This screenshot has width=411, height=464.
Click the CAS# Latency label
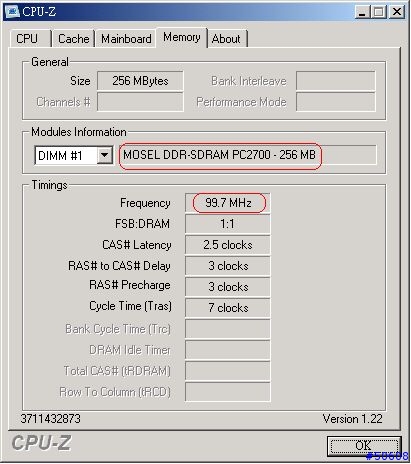137,245
